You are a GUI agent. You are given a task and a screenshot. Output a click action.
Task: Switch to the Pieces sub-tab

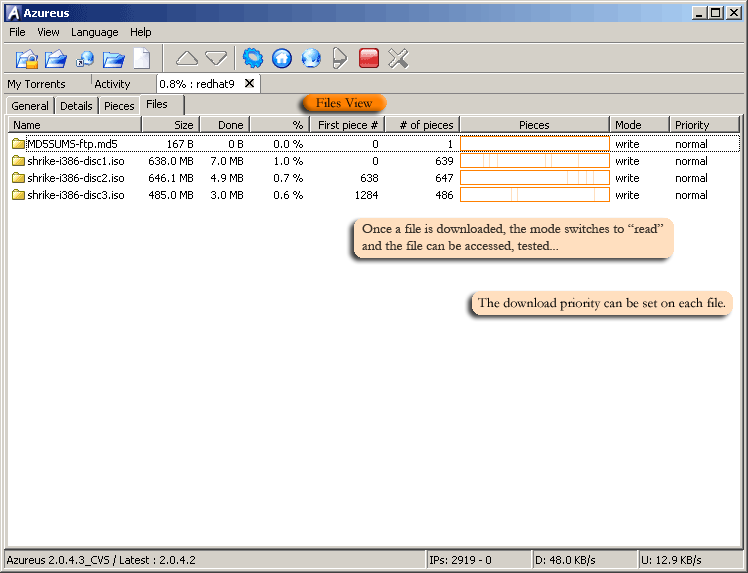[x=119, y=106]
